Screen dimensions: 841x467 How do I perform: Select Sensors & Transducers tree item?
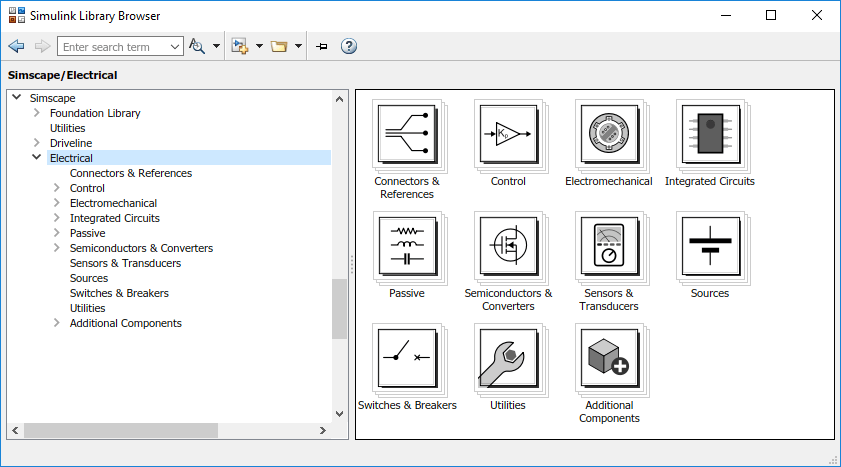(126, 263)
